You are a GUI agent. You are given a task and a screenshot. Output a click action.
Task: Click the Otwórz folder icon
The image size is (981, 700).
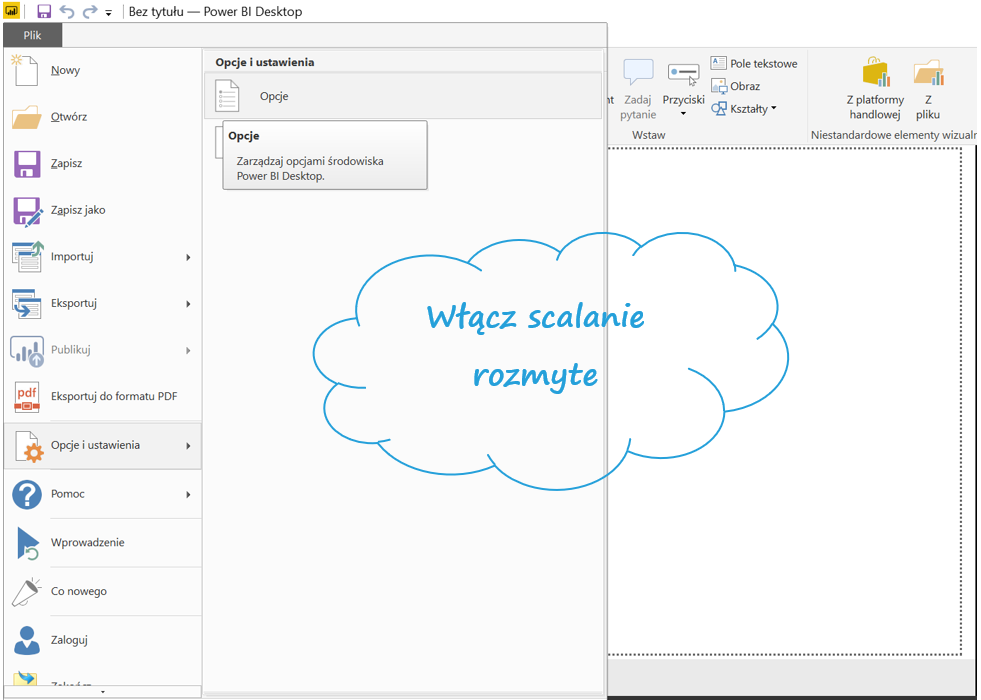26,117
